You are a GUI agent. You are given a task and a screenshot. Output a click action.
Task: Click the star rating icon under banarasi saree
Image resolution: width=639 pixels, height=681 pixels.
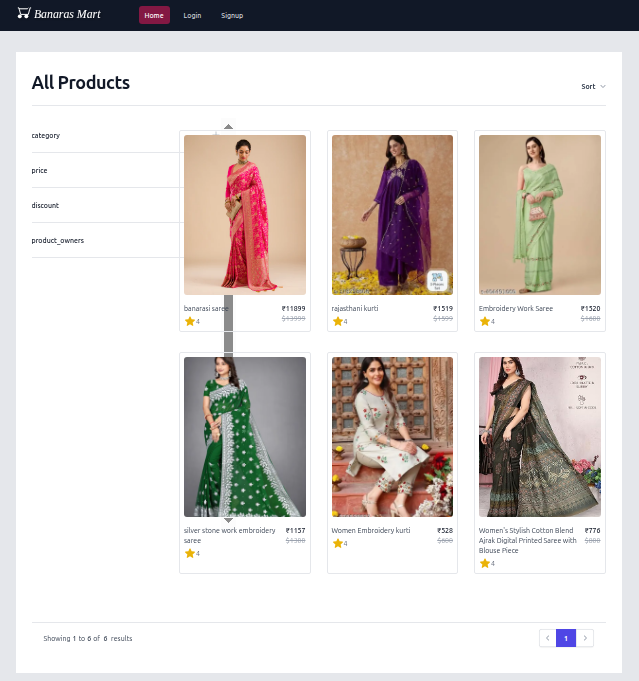(x=189, y=321)
